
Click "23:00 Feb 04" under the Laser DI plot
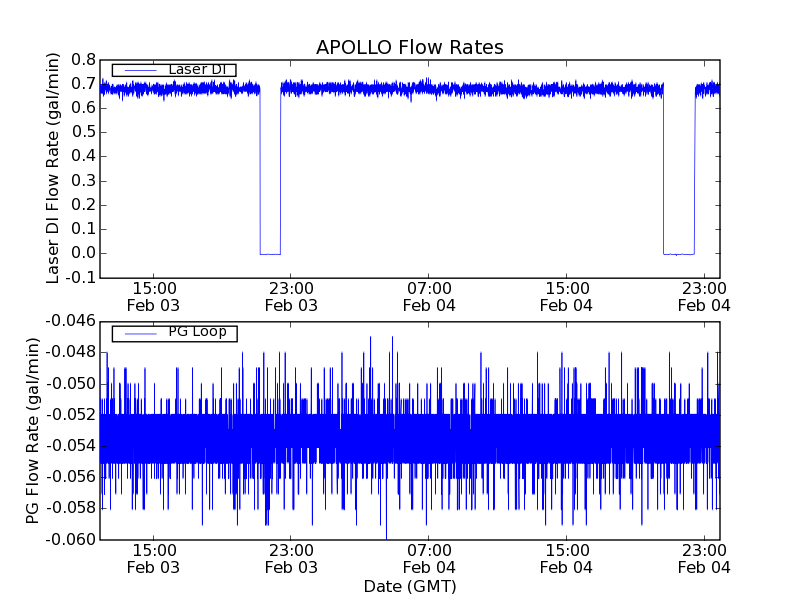704,297
